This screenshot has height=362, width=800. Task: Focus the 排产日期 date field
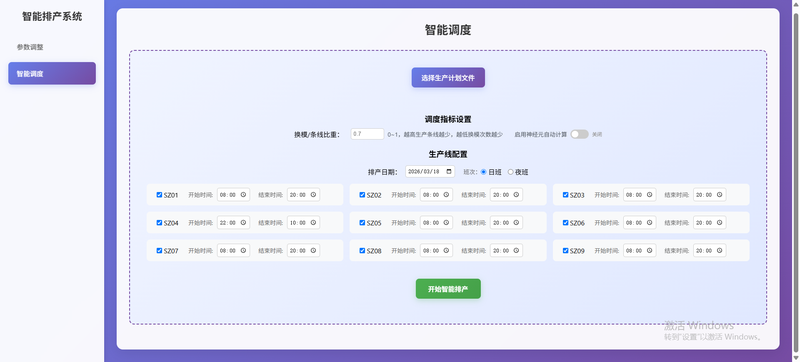click(430, 171)
